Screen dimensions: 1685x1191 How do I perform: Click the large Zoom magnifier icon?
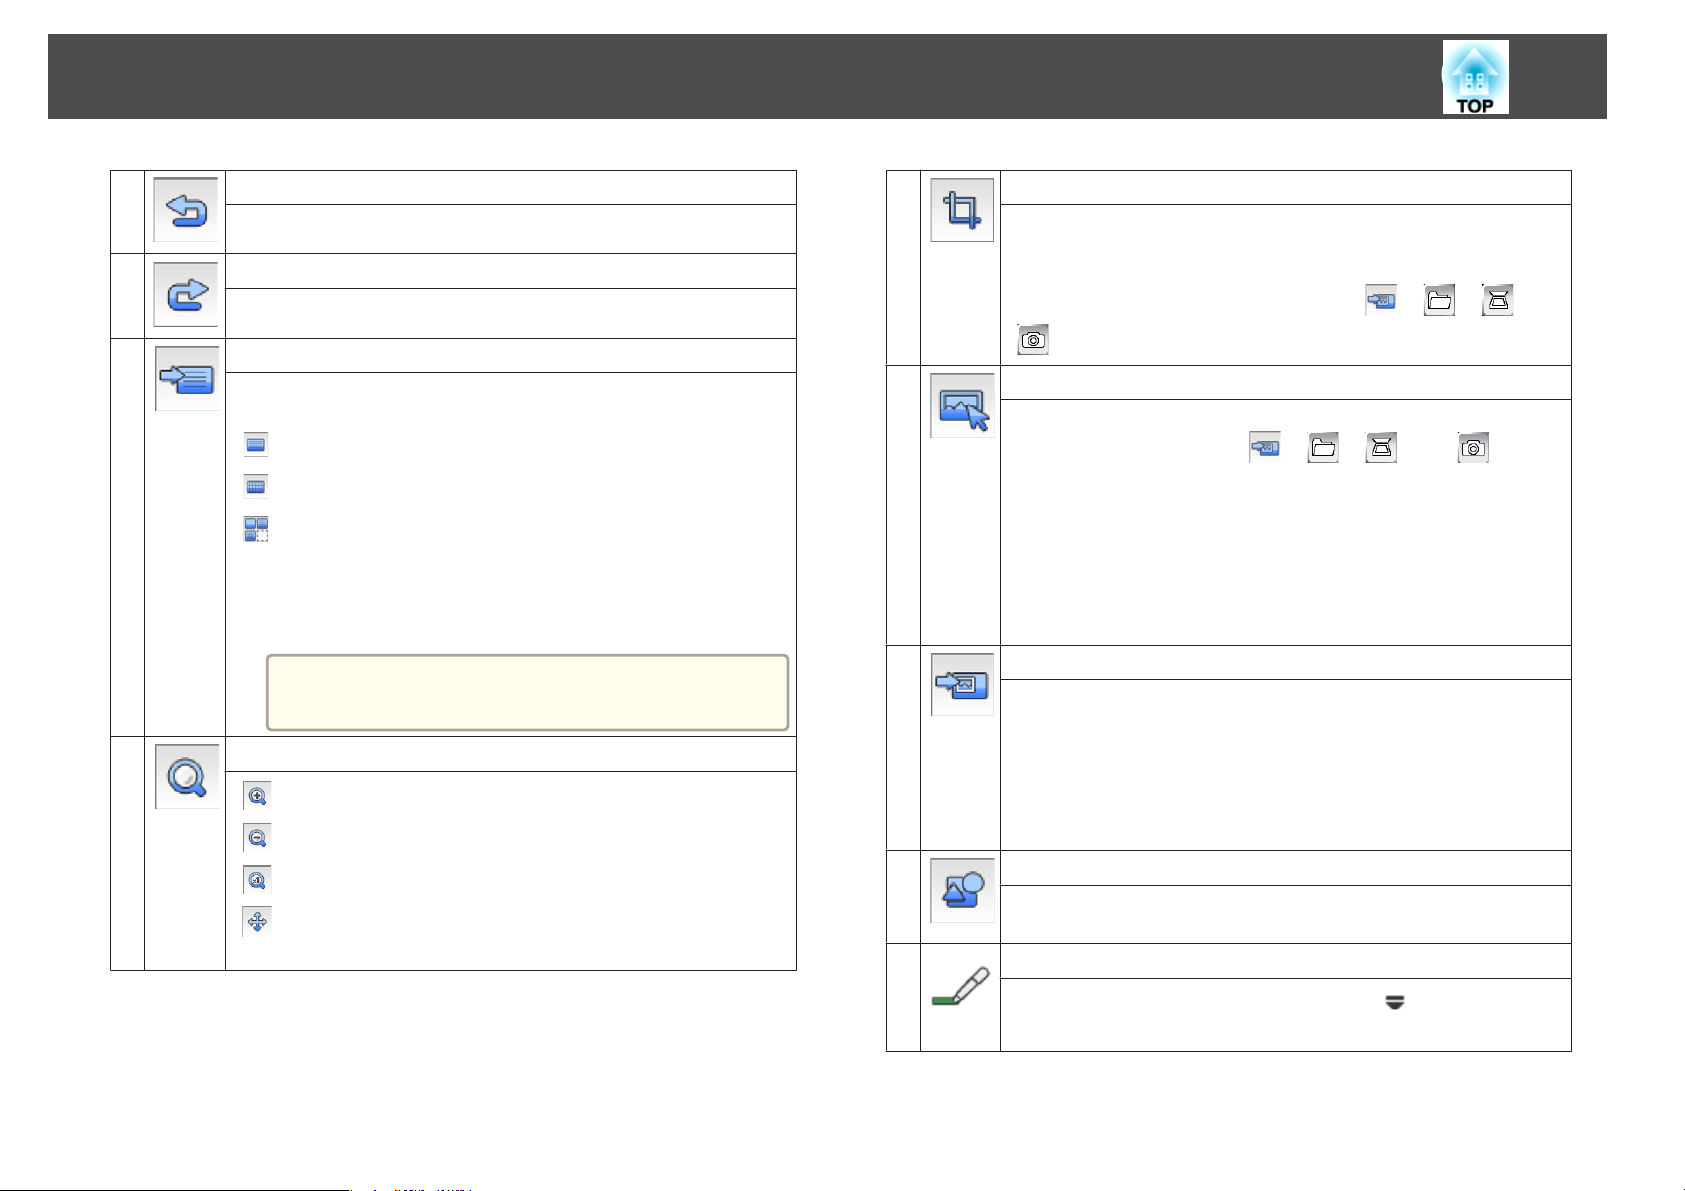(x=187, y=776)
